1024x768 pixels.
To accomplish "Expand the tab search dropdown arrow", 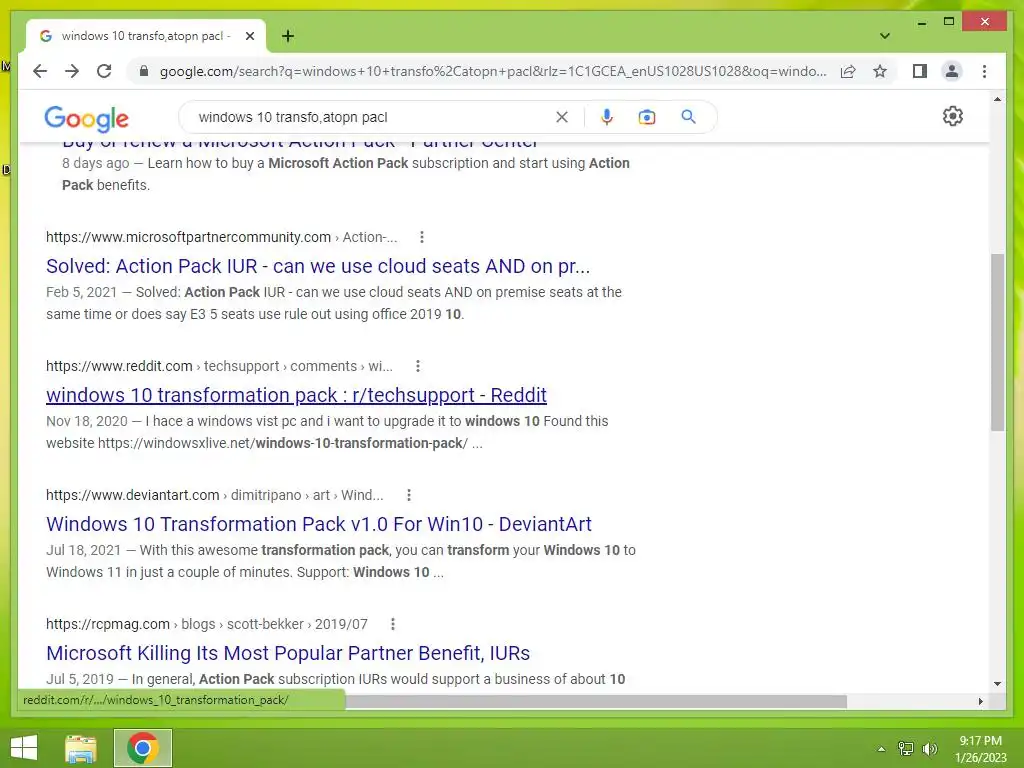I will pyautogui.click(x=884, y=36).
